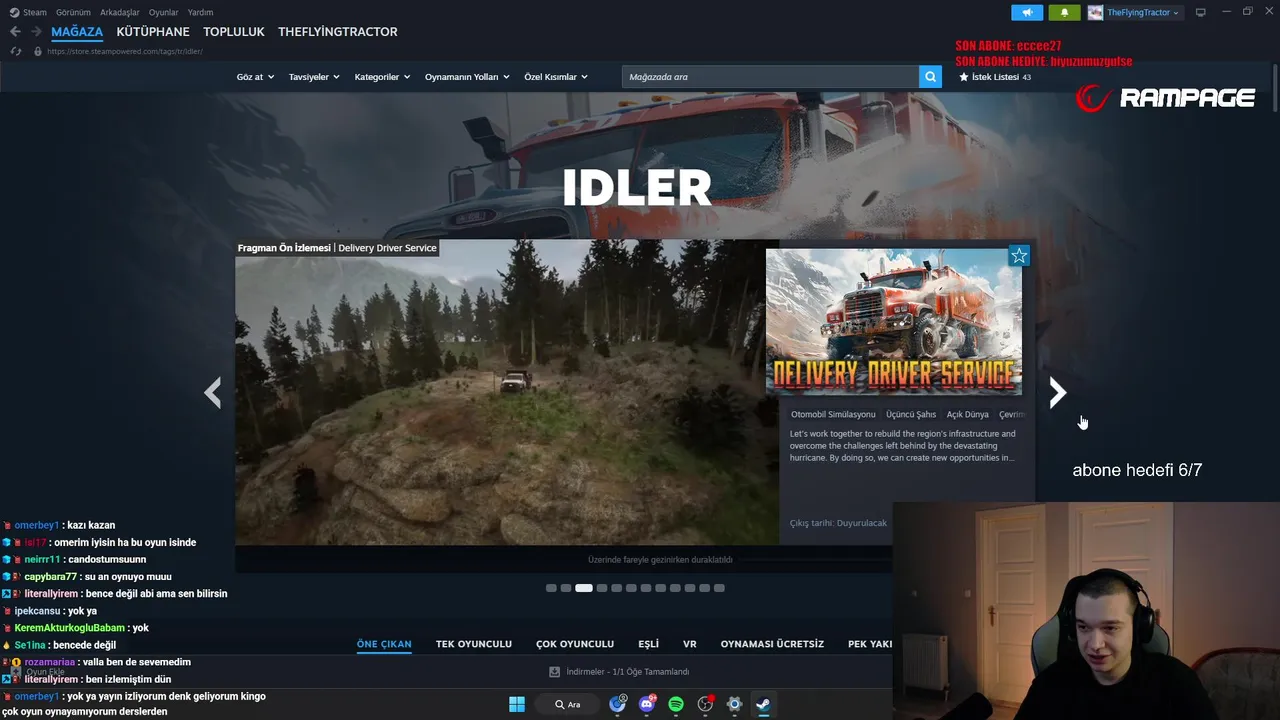Switch to Big Picture mode via the monitor icon
Image resolution: width=1280 pixels, height=720 pixels.
tap(1201, 13)
